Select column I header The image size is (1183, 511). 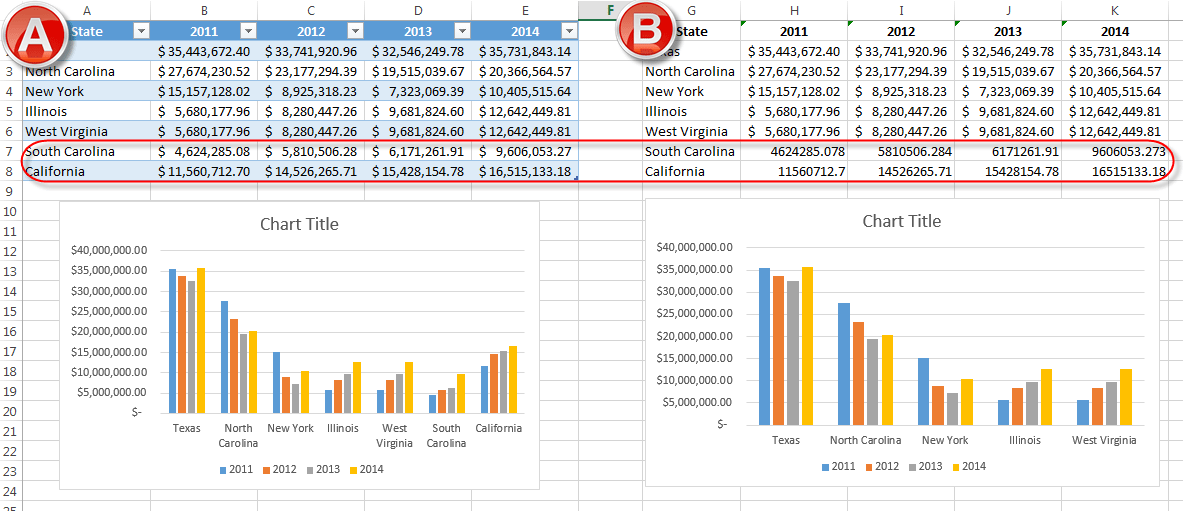[901, 11]
